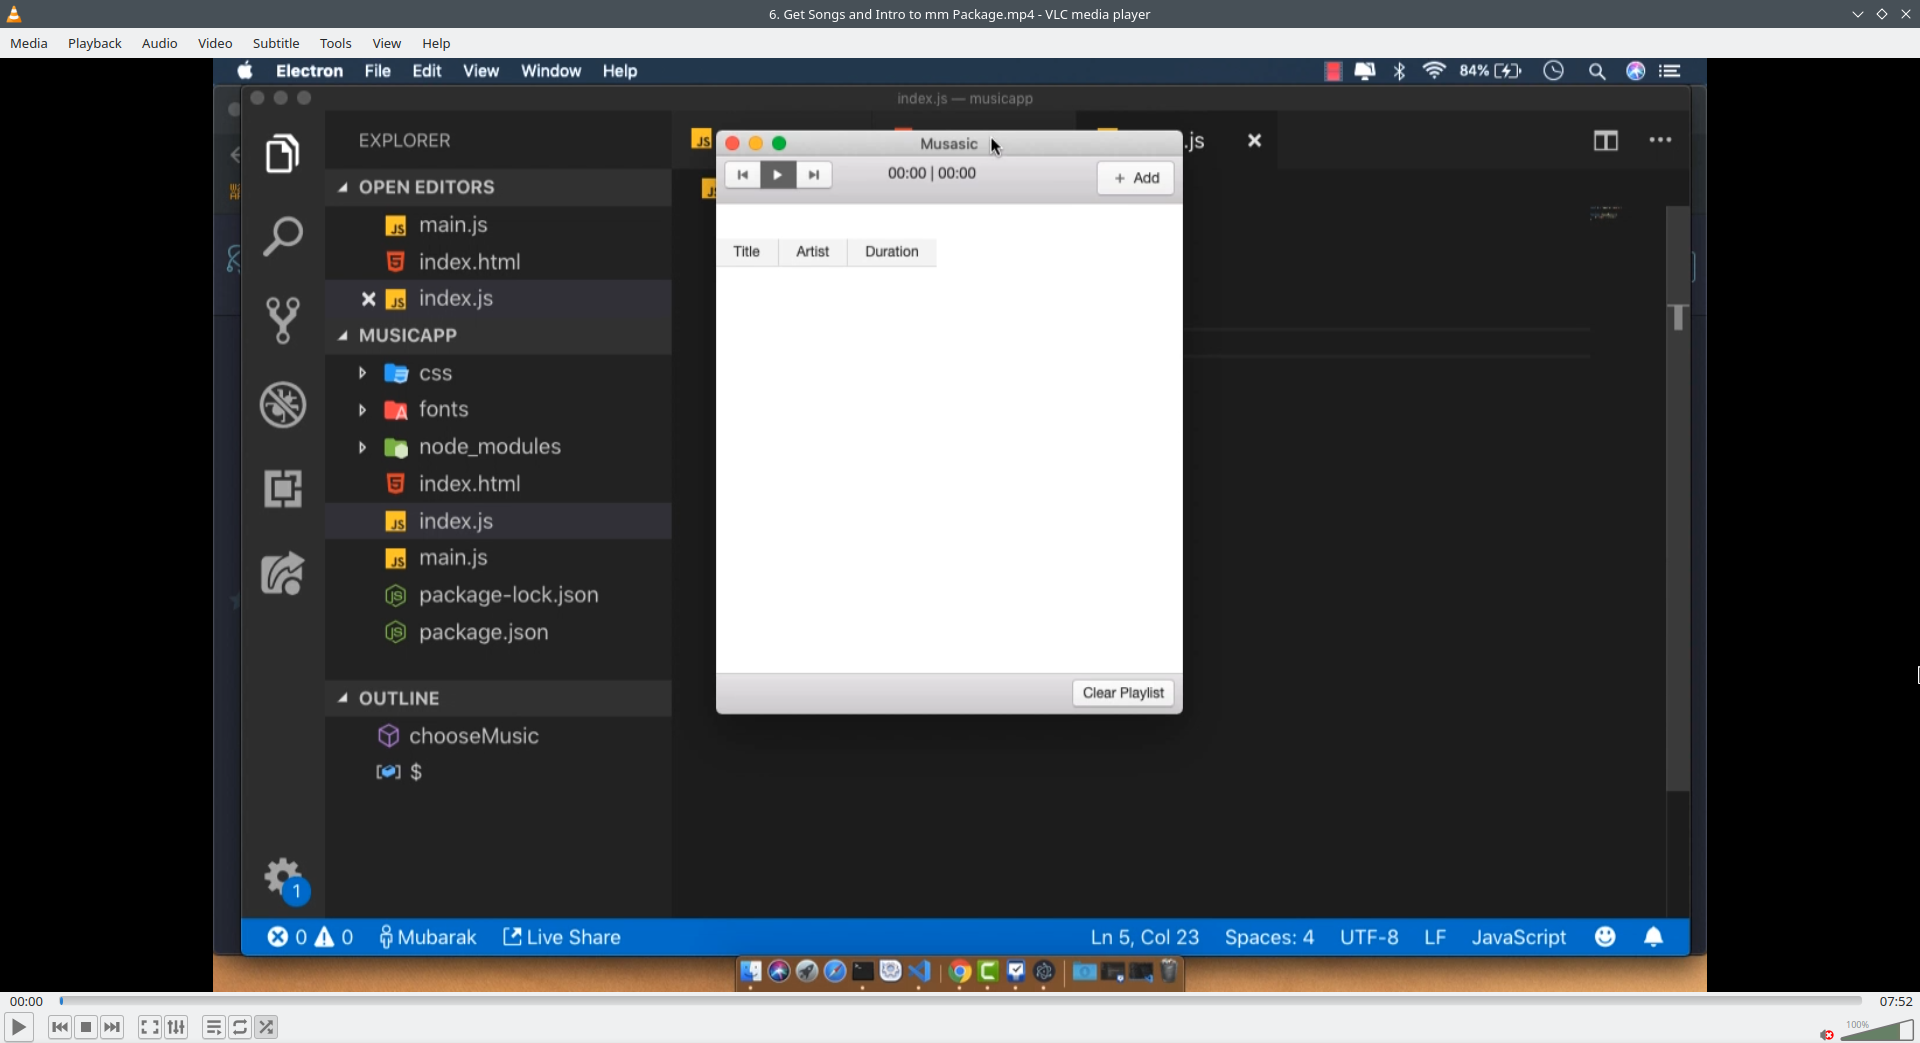
Task: Open the editor More Actions ellipsis
Action: 1661,141
